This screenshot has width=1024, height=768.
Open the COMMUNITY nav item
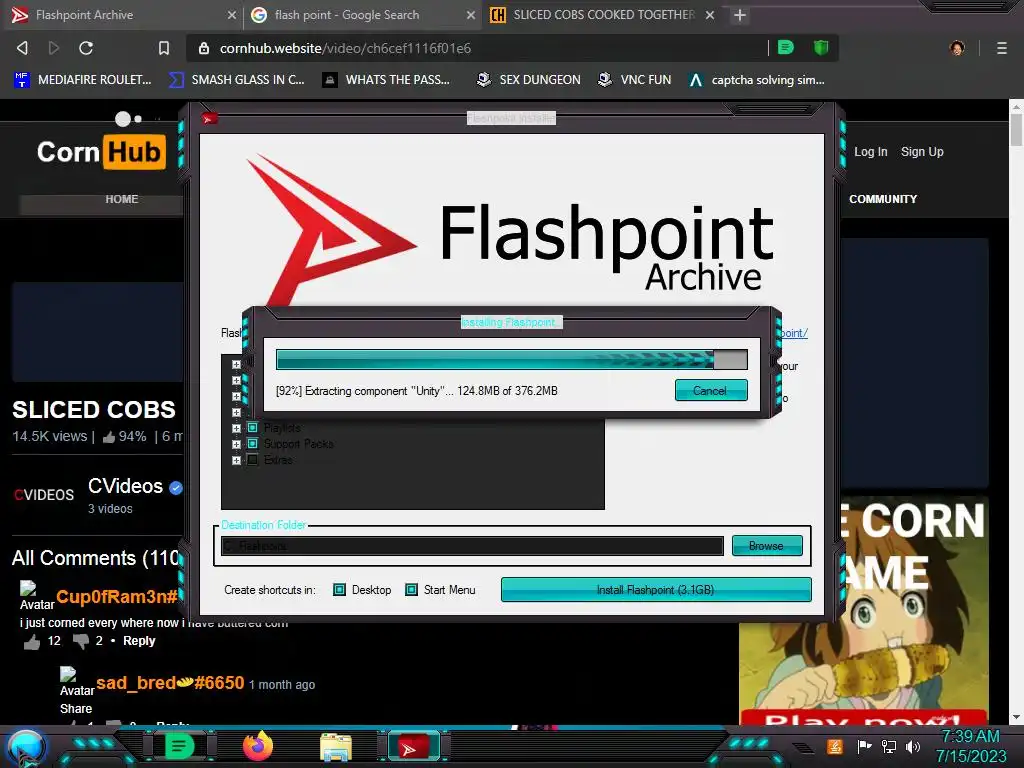[883, 199]
